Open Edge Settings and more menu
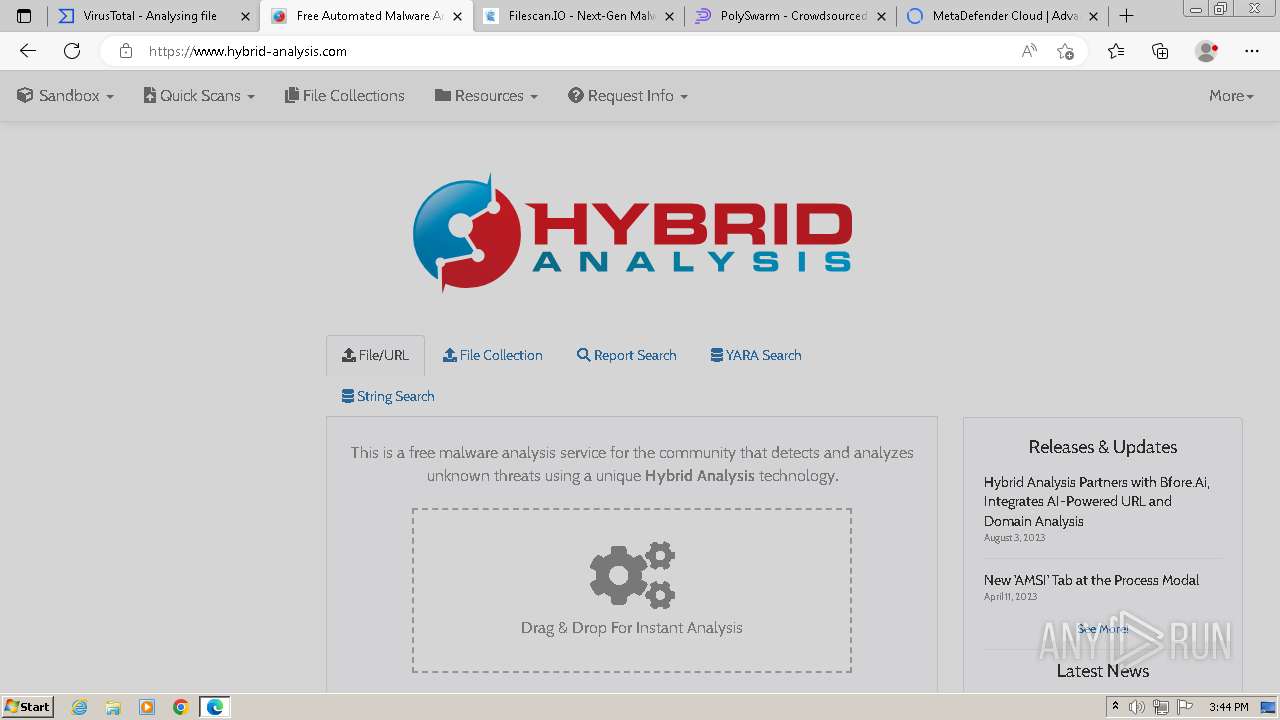1280x720 pixels. (x=1252, y=51)
